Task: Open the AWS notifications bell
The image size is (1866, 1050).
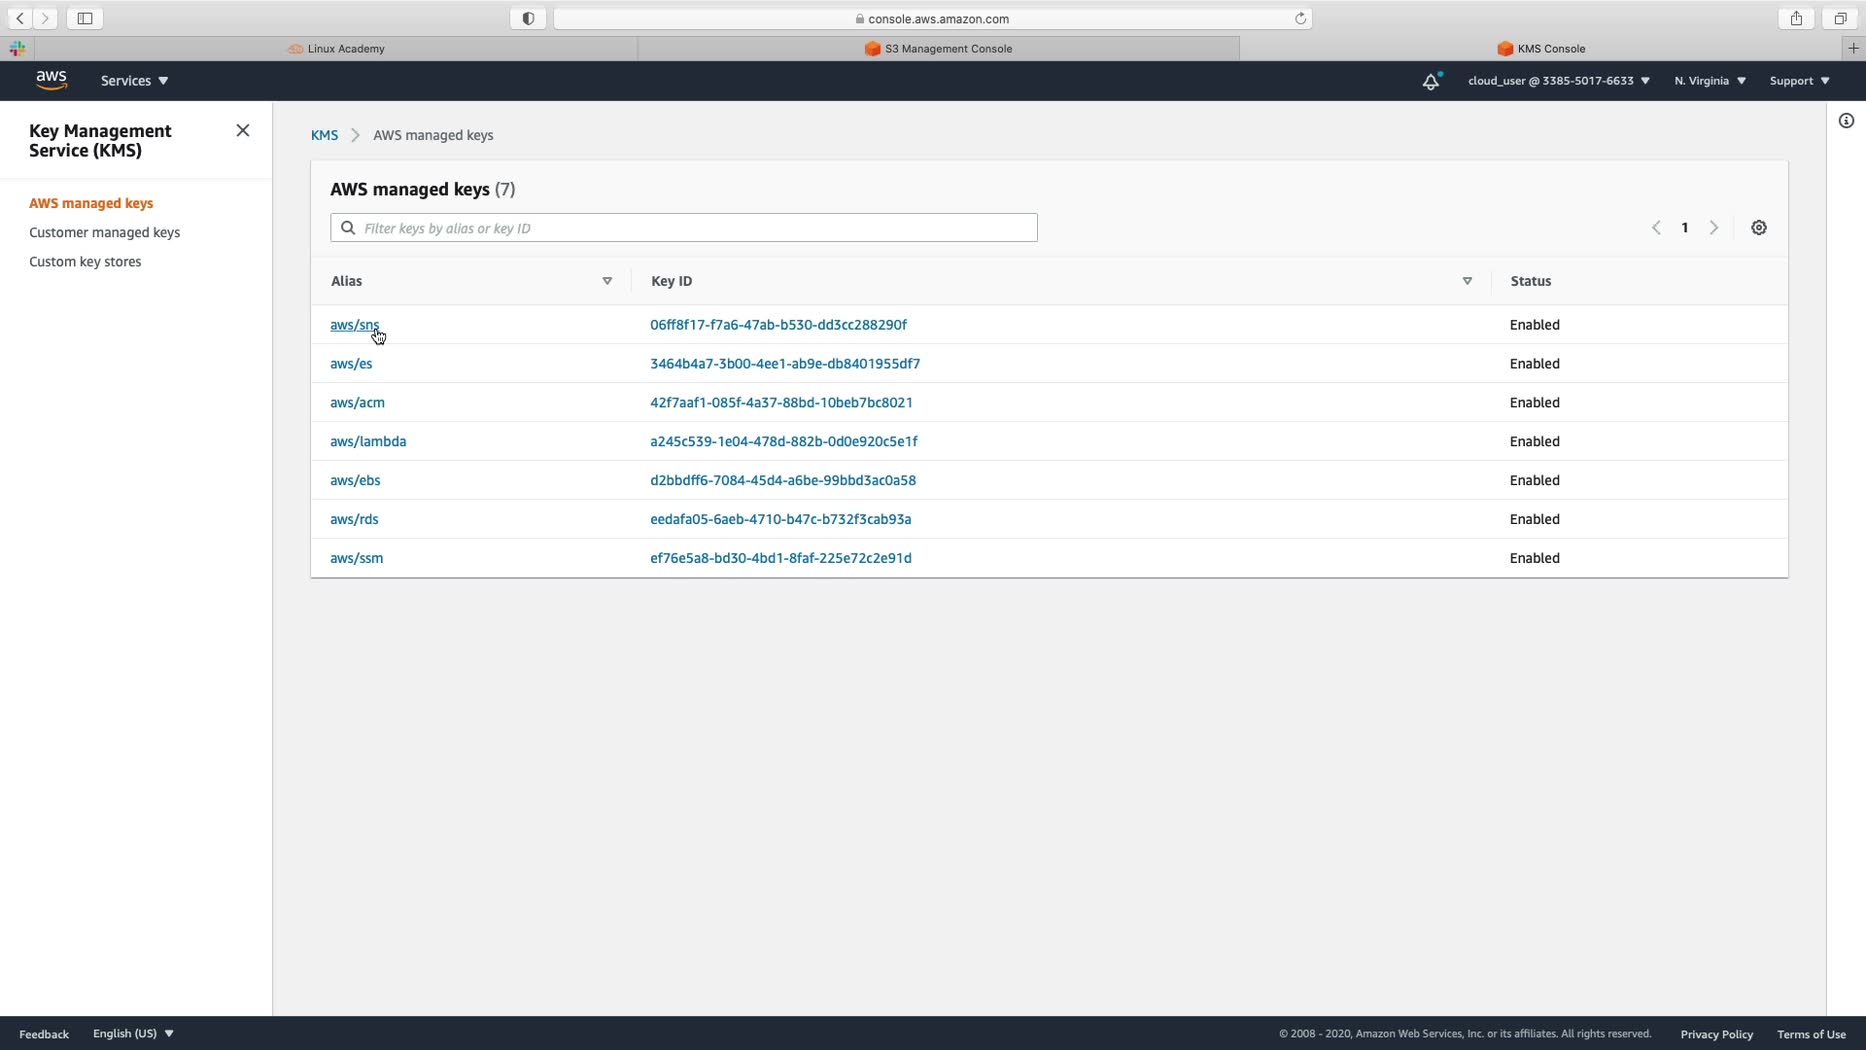Action: point(1431,81)
